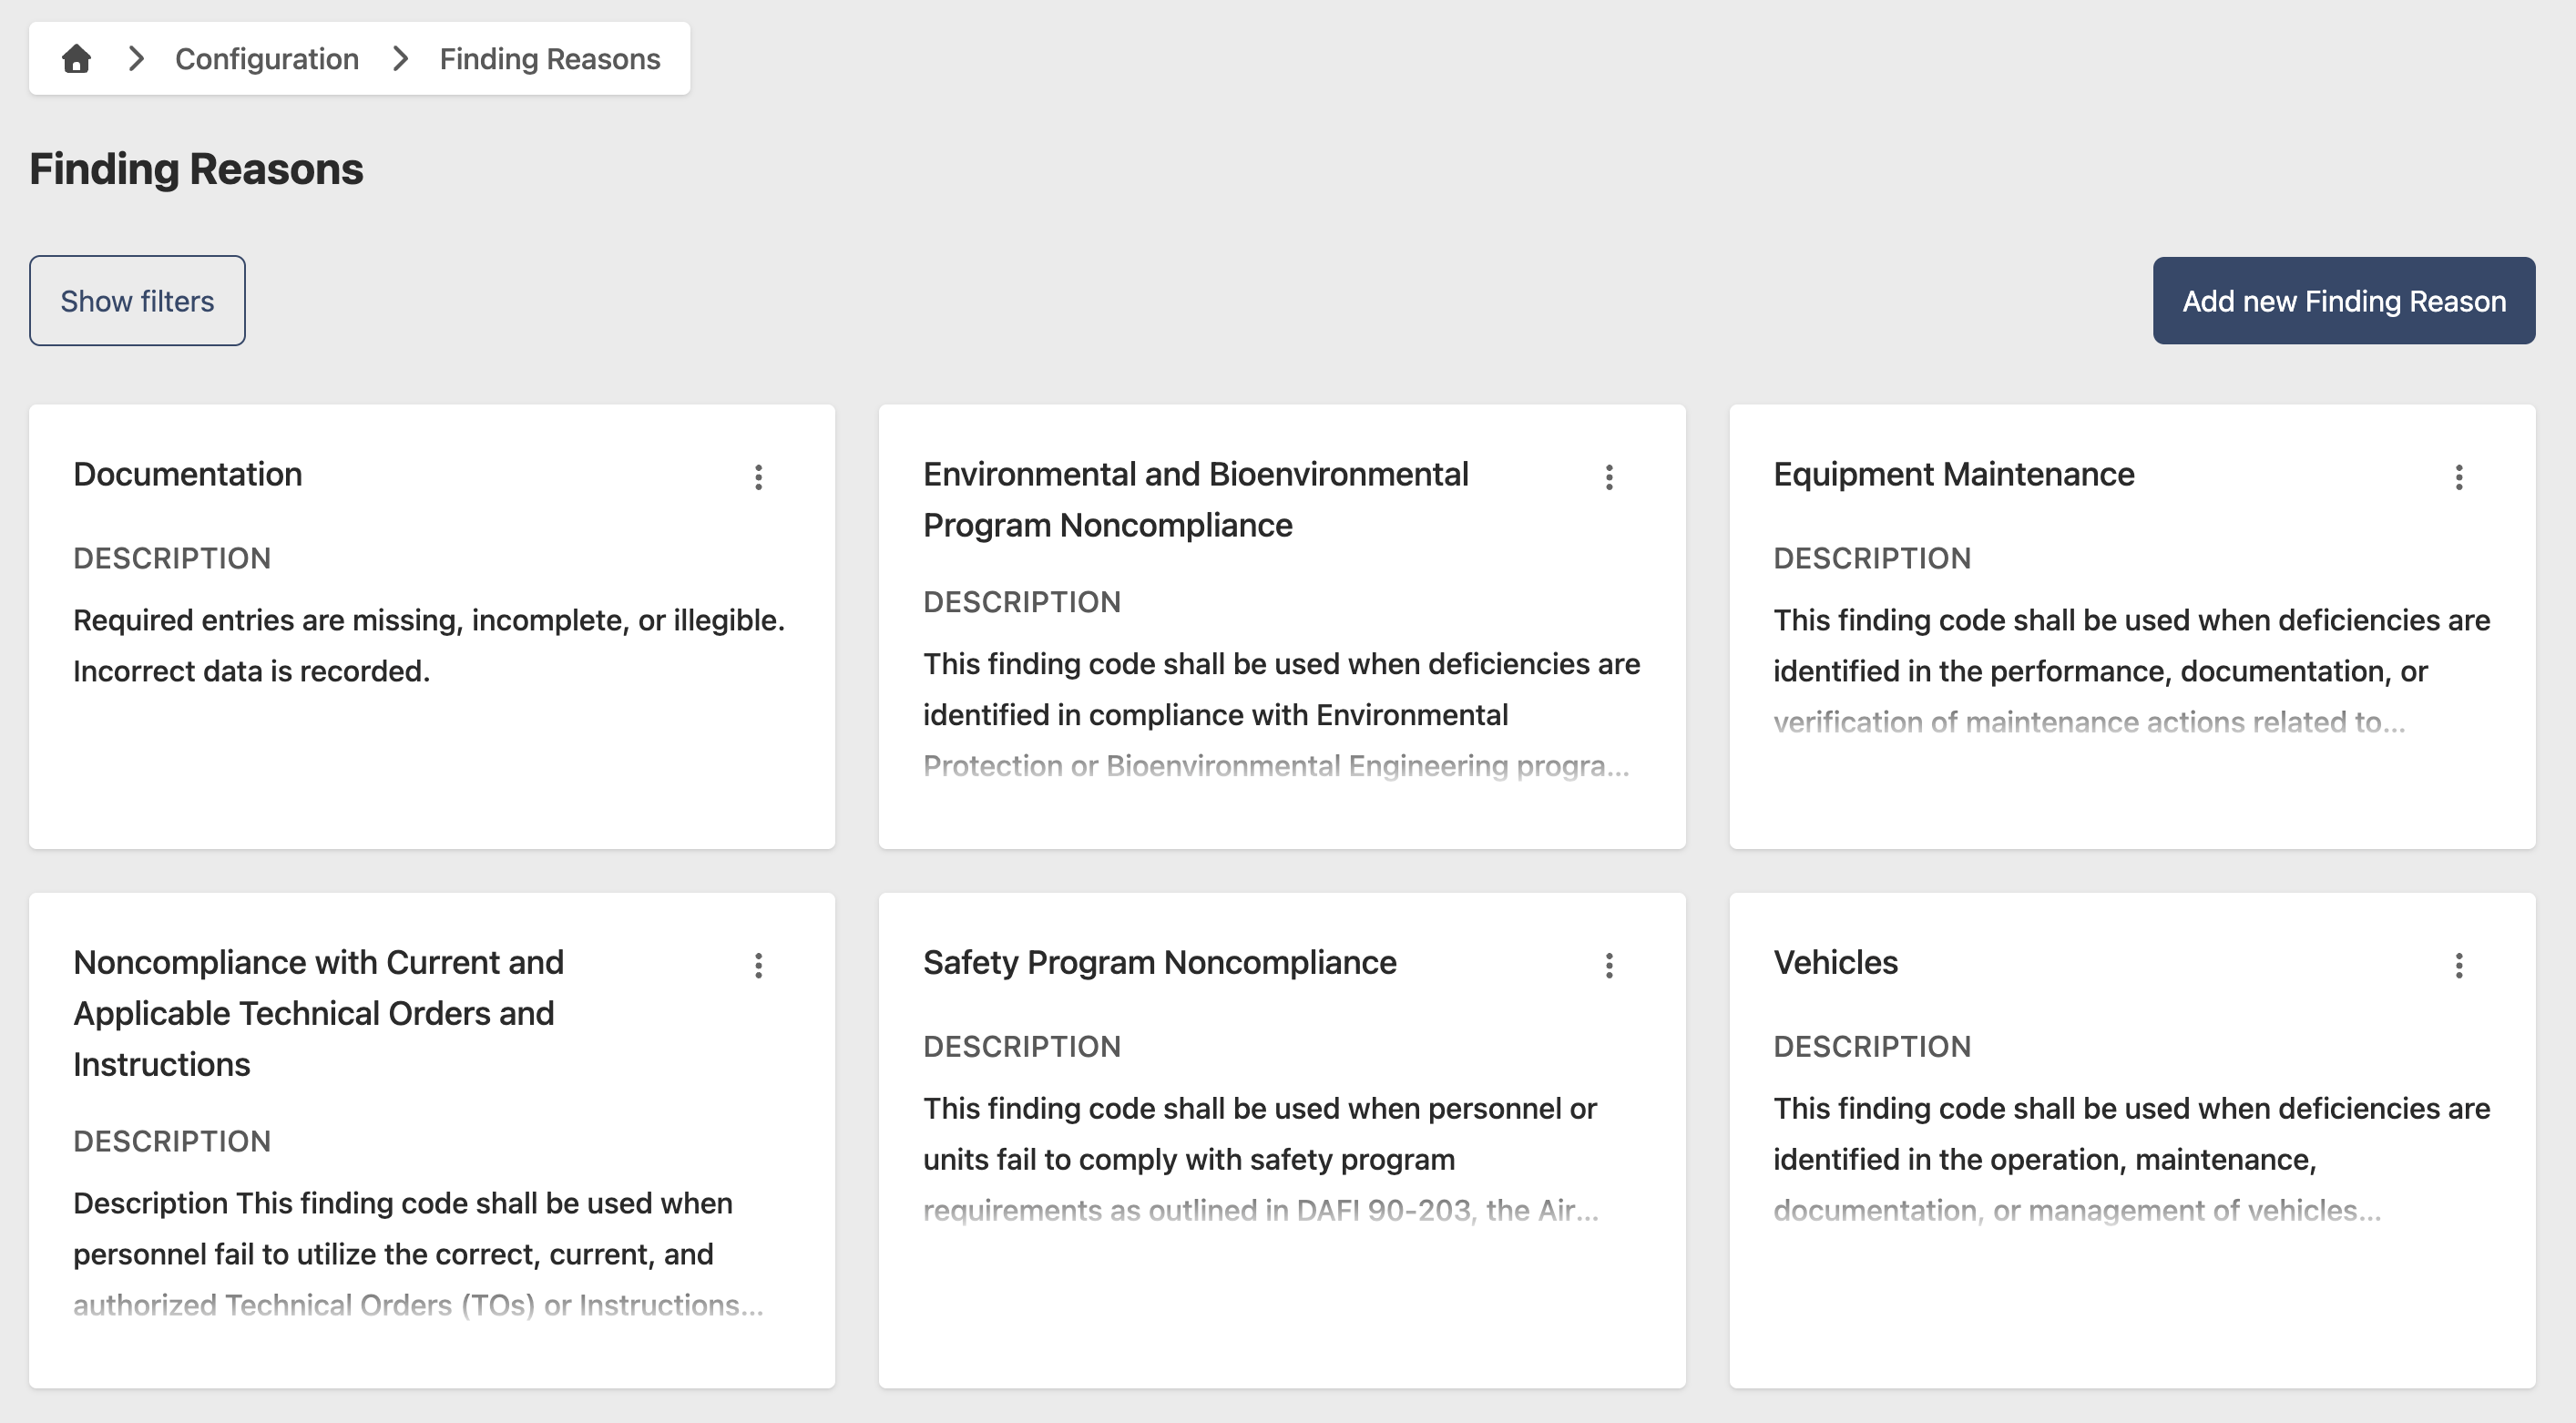
Task: Open the three-dot menu on the Vehicles card
Action: [2459, 965]
